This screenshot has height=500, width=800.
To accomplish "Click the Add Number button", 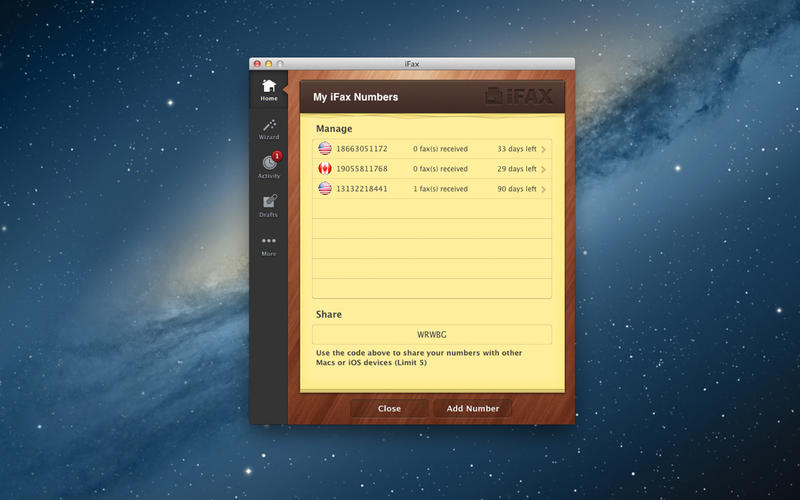I will click(x=472, y=408).
